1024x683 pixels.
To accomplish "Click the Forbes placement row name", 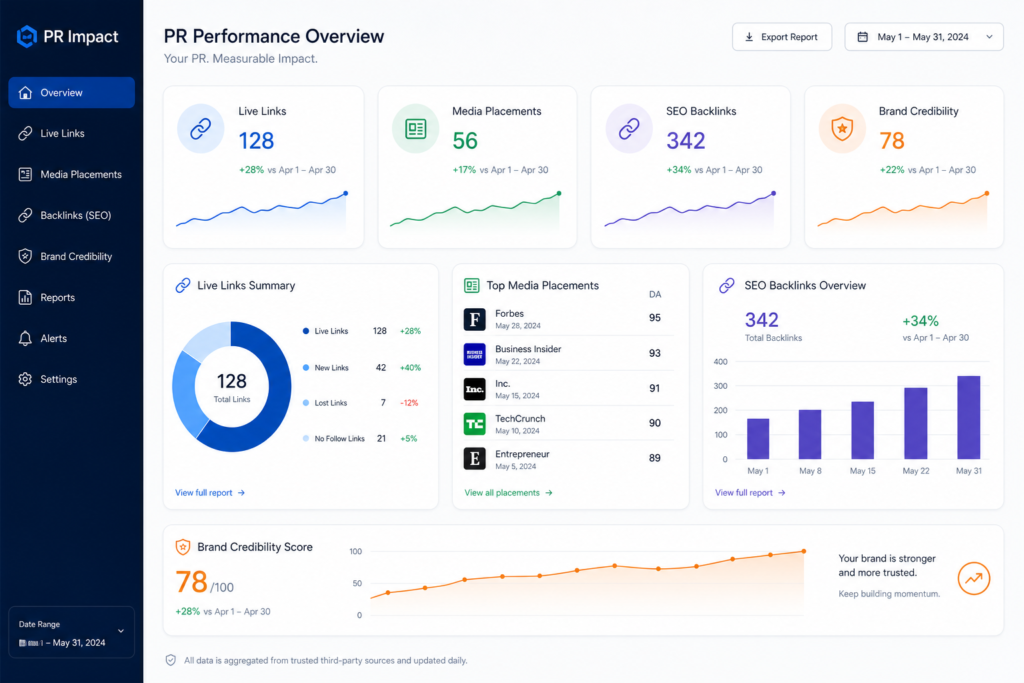I will (x=509, y=313).
